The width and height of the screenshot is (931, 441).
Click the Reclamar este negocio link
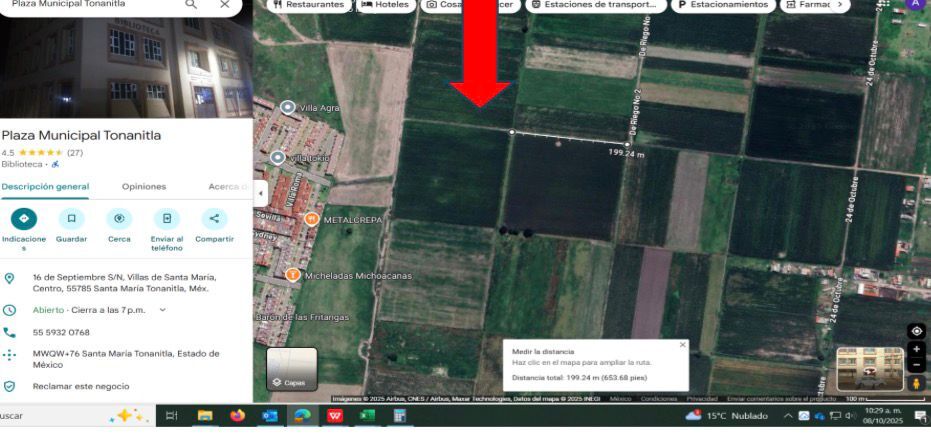[x=81, y=386]
